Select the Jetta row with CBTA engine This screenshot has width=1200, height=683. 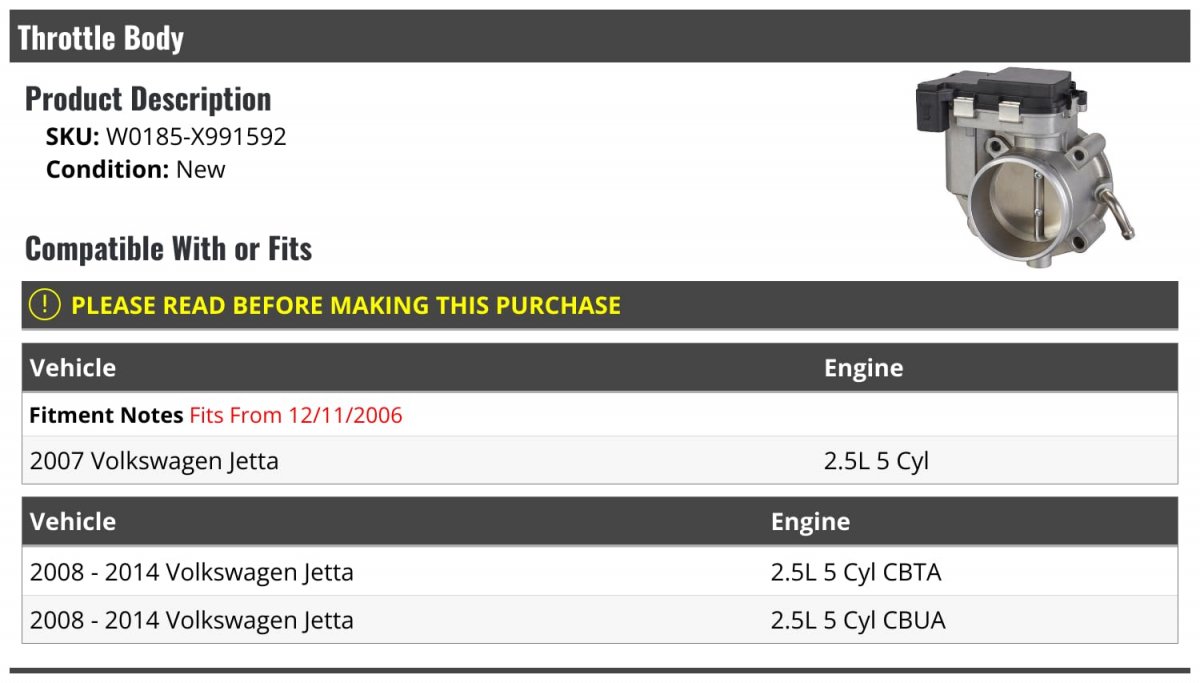point(600,572)
